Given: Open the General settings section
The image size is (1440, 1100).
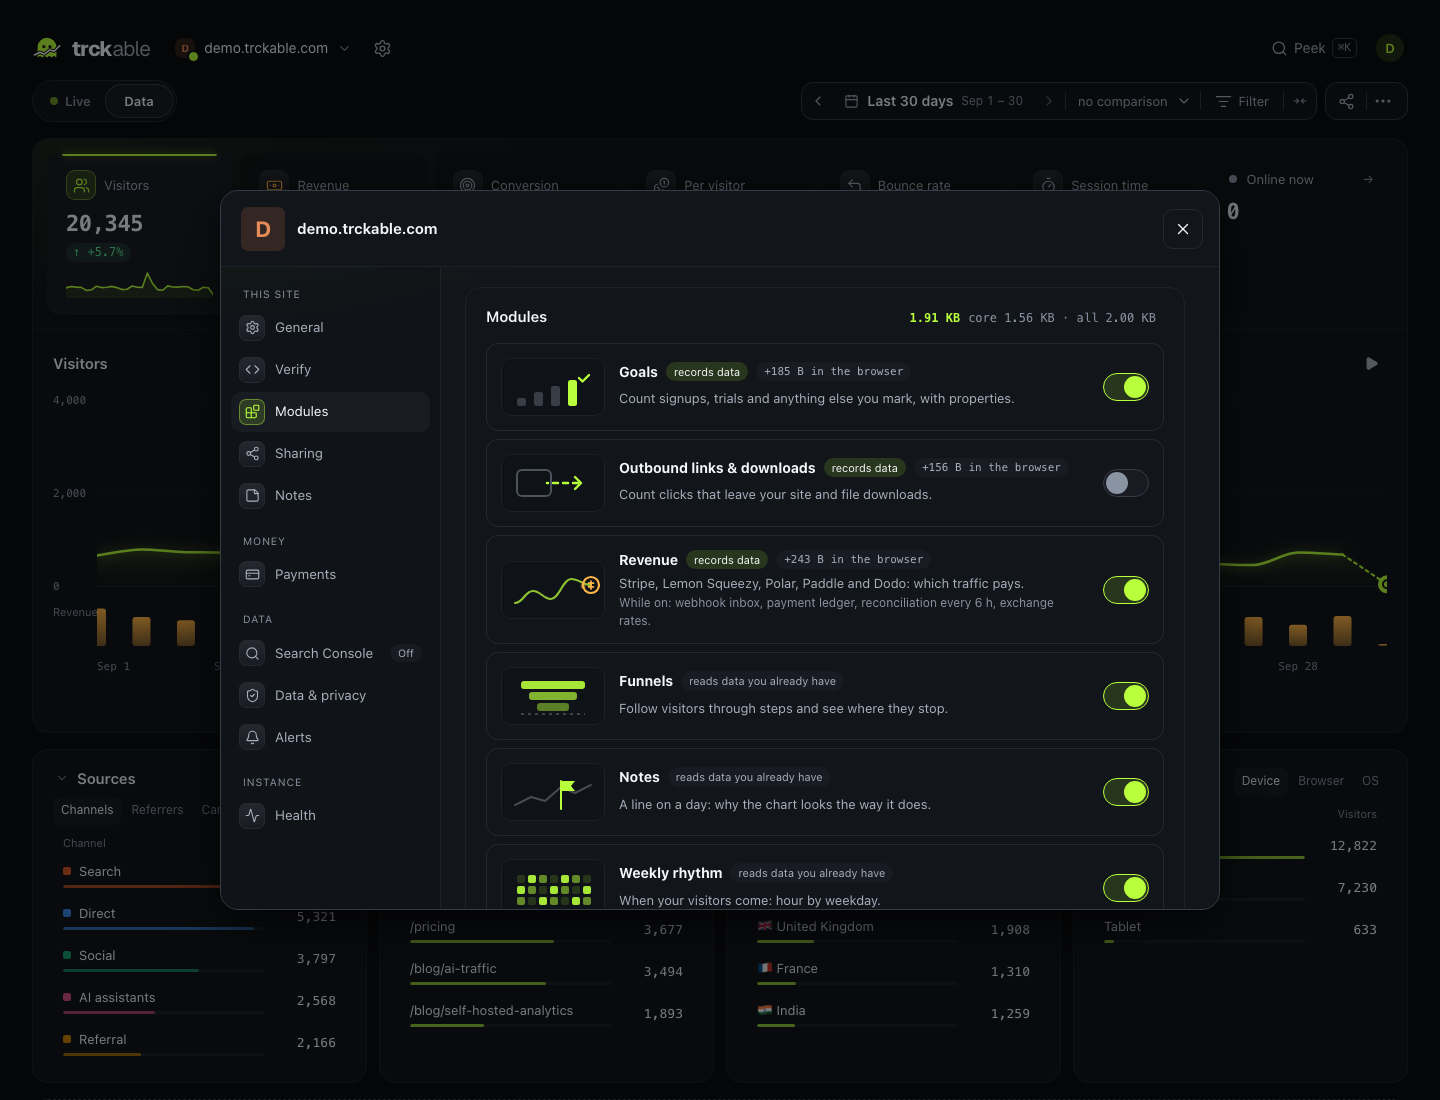Looking at the screenshot, I should 331,327.
